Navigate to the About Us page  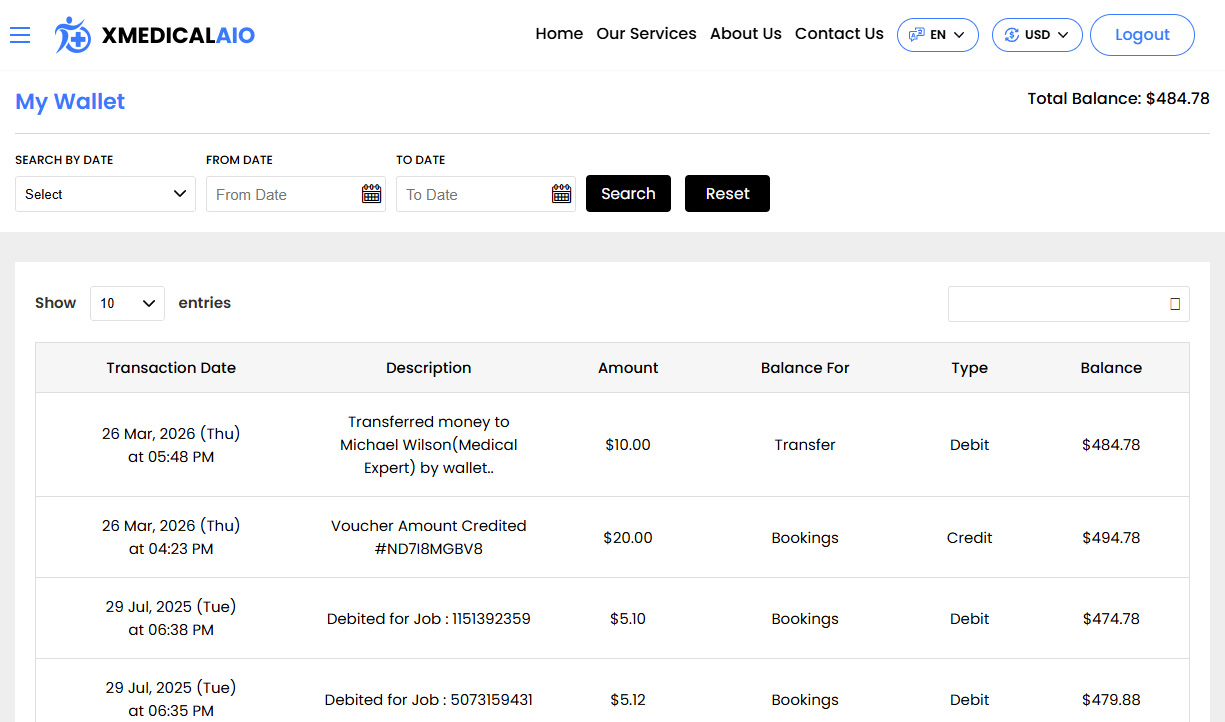[745, 34]
